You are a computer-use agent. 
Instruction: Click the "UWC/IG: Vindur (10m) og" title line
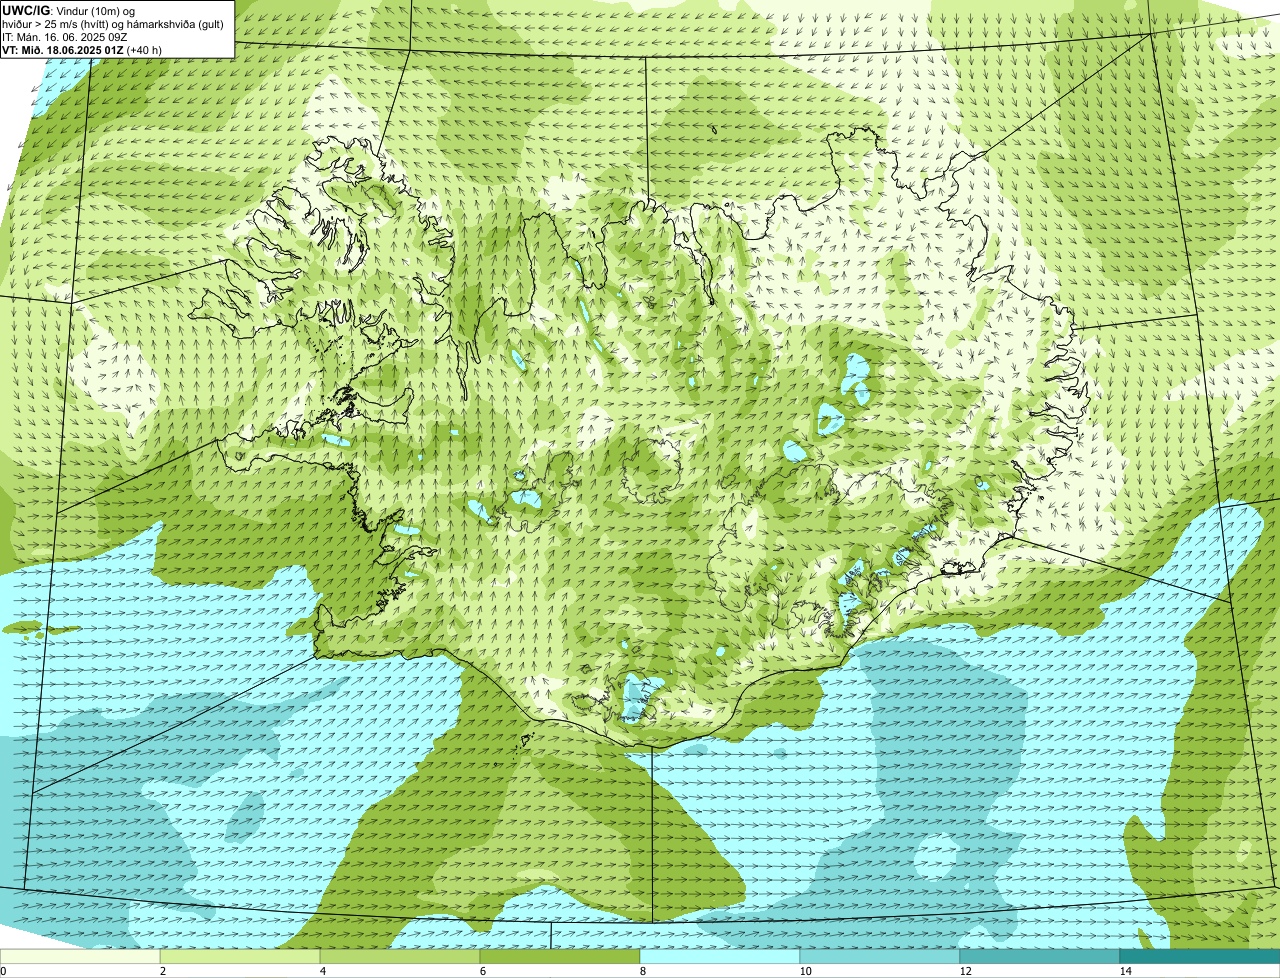(68, 10)
